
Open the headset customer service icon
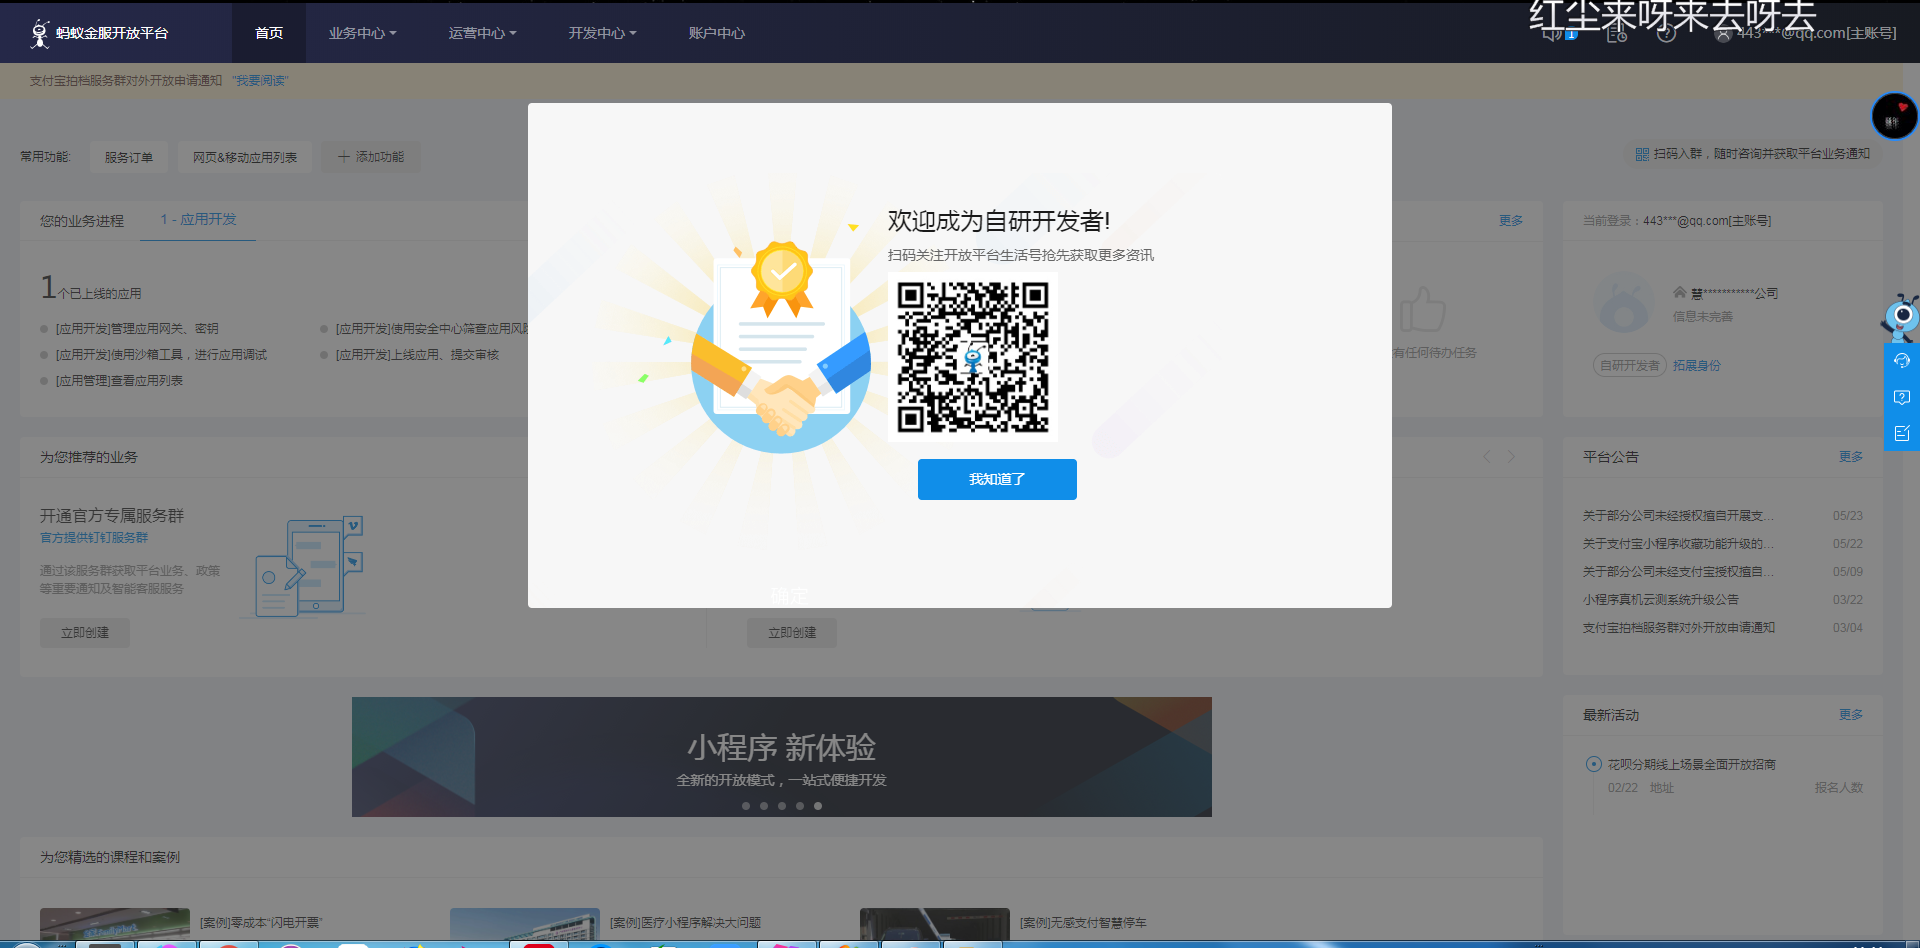pos(1902,361)
